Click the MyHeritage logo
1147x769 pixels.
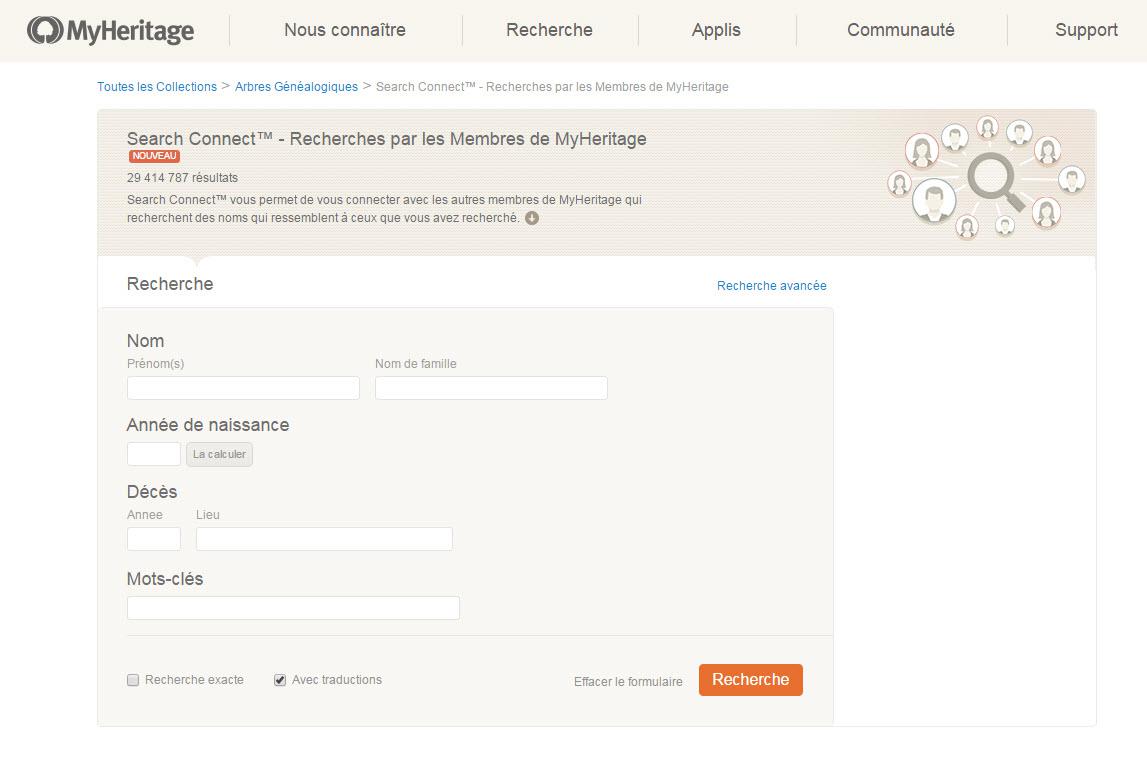click(110, 31)
